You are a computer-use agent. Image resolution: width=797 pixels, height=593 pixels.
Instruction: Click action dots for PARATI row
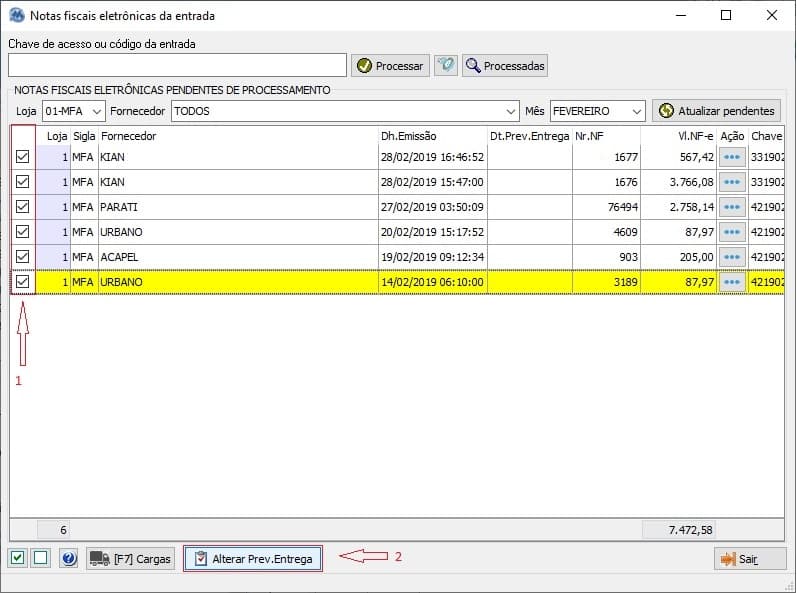[732, 207]
